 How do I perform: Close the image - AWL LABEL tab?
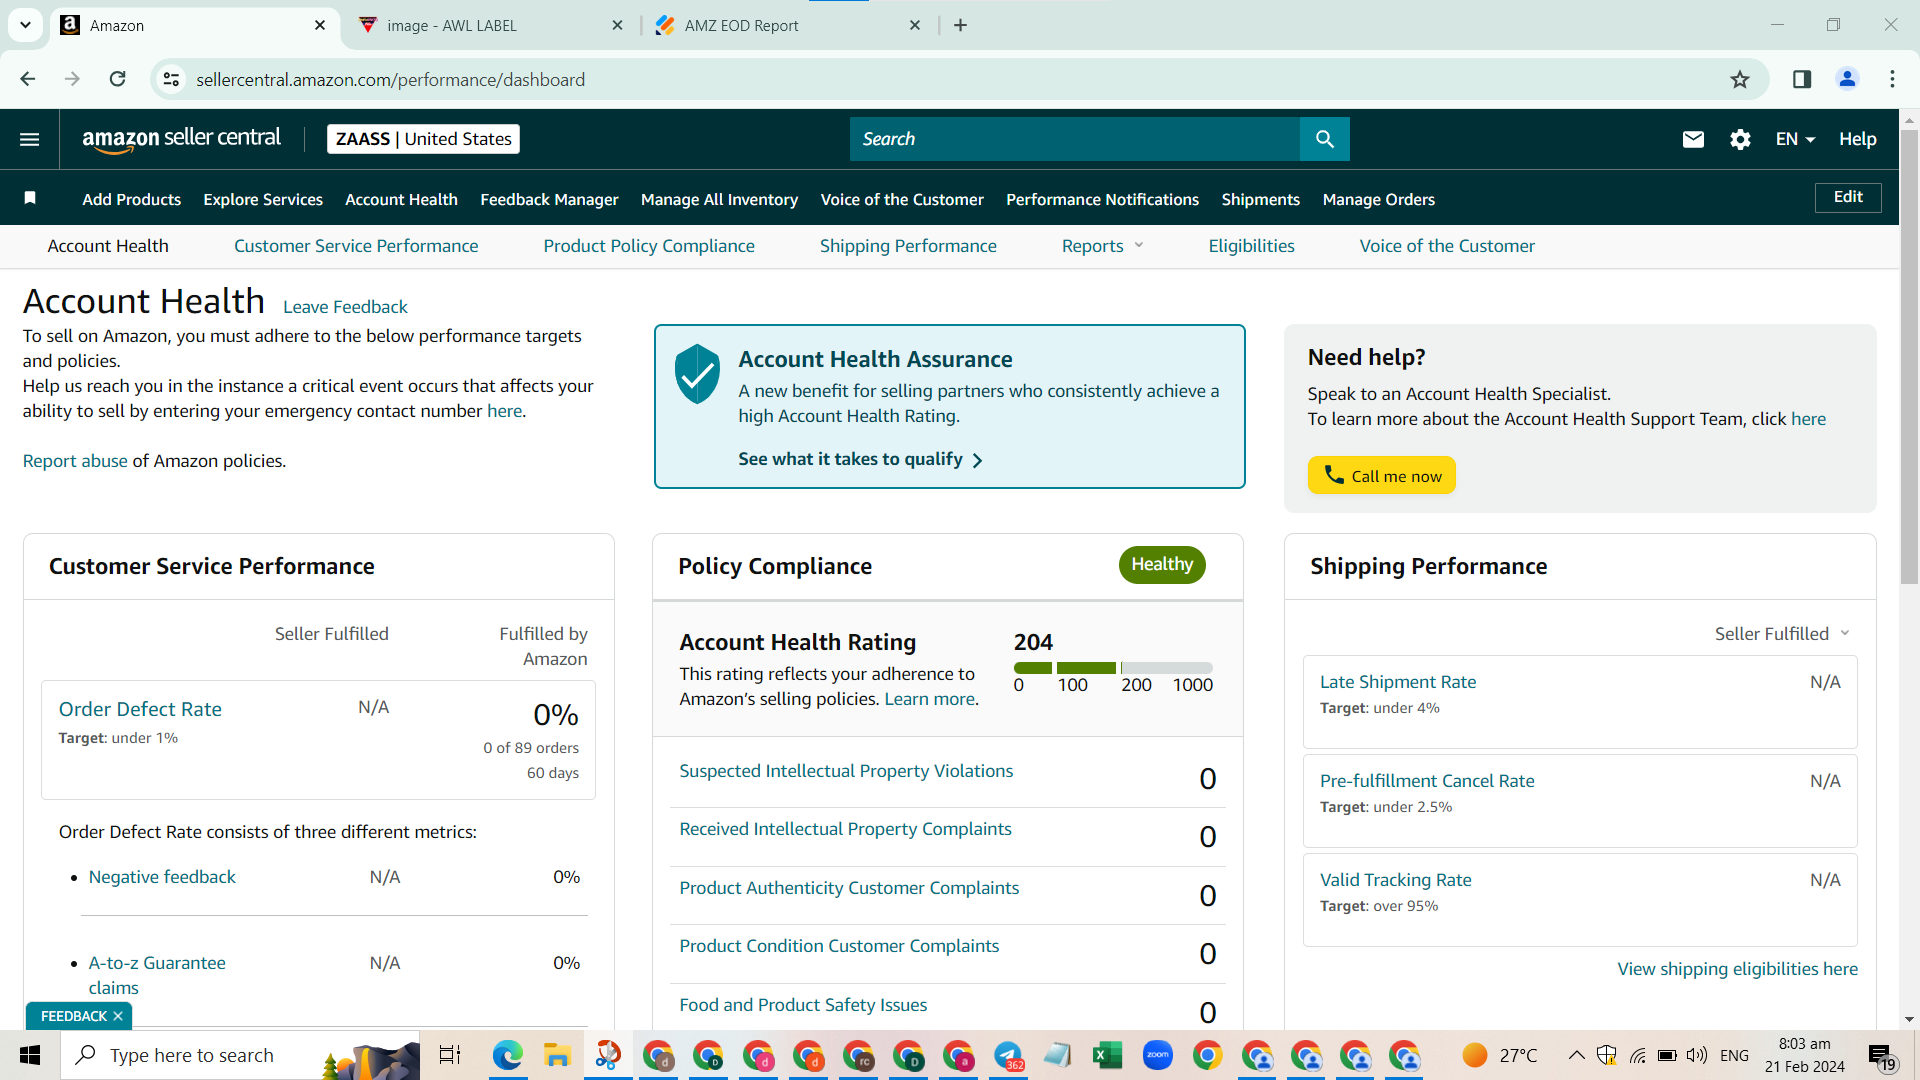pos(618,25)
